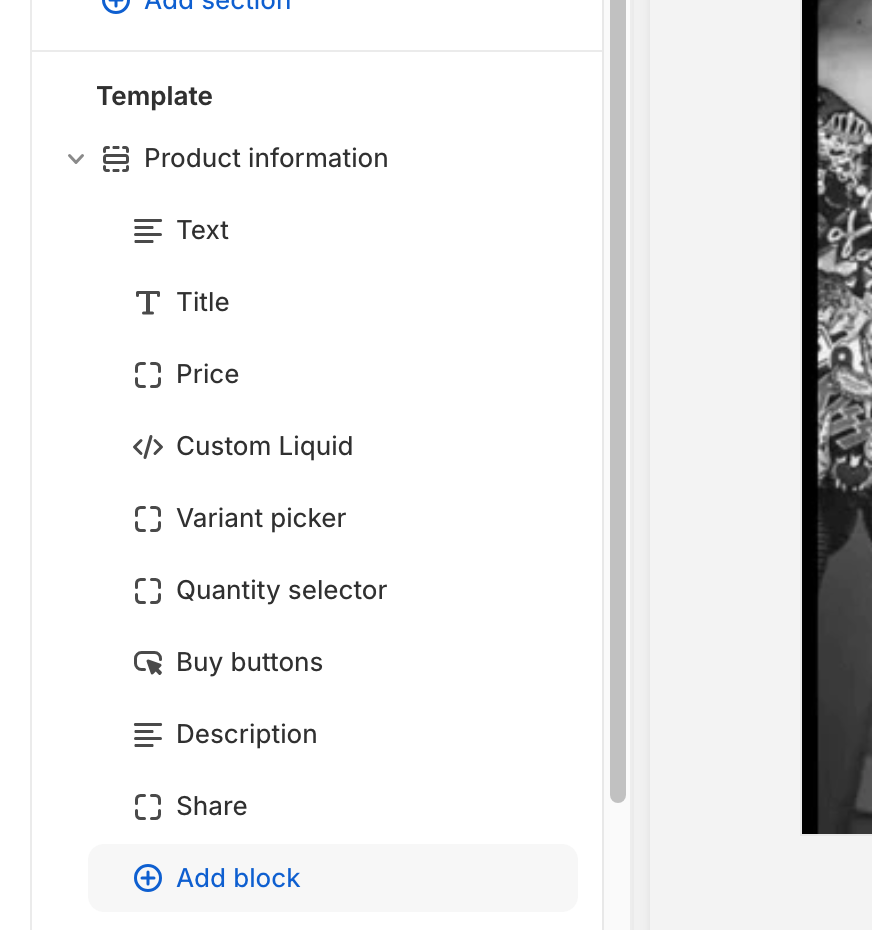Collapse the Product information section
The height and width of the screenshot is (930, 872).
click(75, 158)
